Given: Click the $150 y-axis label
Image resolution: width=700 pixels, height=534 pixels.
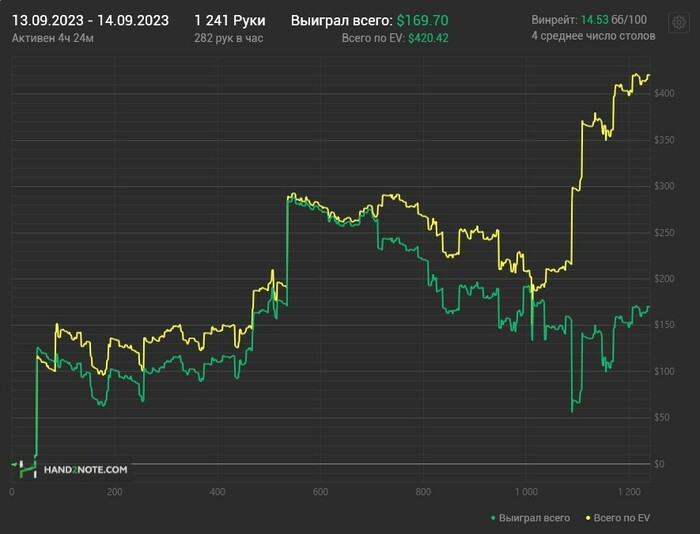Looking at the screenshot, I should point(664,325).
